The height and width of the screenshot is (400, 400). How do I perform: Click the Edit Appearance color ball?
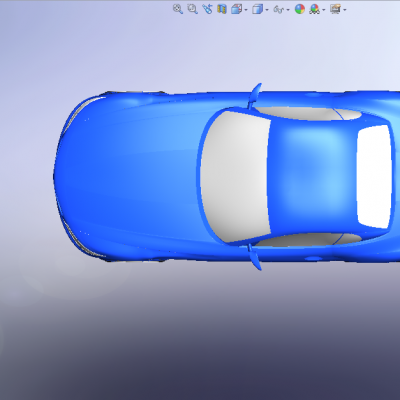click(300, 9)
